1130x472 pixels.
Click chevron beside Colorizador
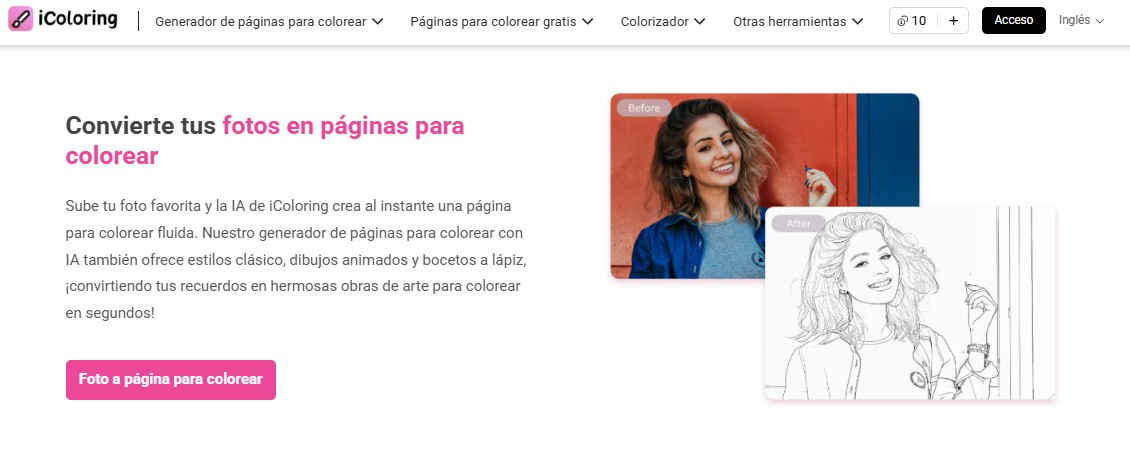[700, 22]
